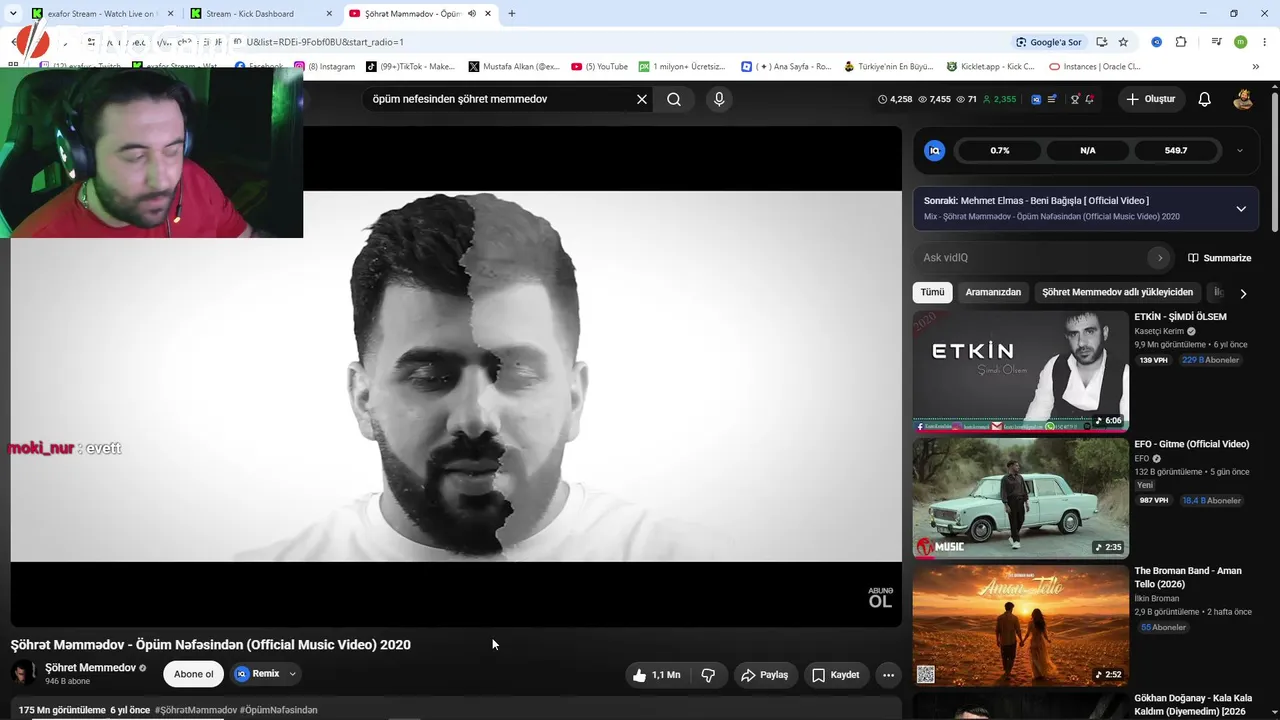Click the vidIQ logo in stats panel
The image size is (1280, 720).
pos(935,151)
